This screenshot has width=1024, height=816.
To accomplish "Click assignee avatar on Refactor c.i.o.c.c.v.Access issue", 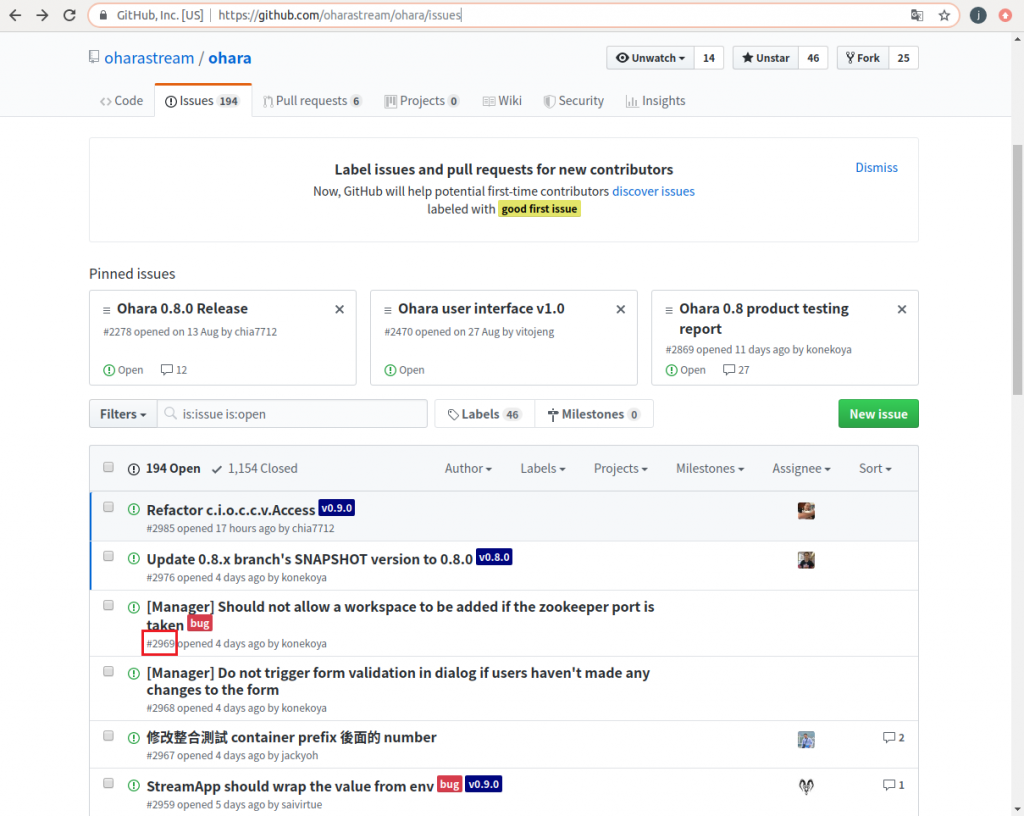I will click(x=806, y=510).
